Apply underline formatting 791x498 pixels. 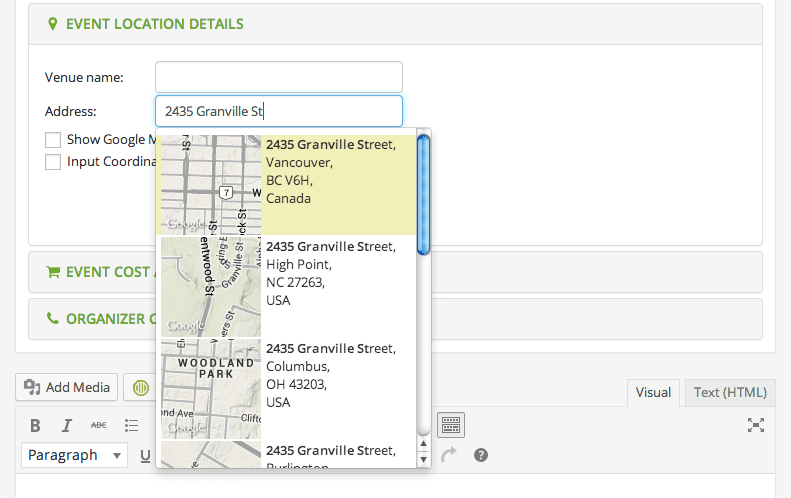145,456
